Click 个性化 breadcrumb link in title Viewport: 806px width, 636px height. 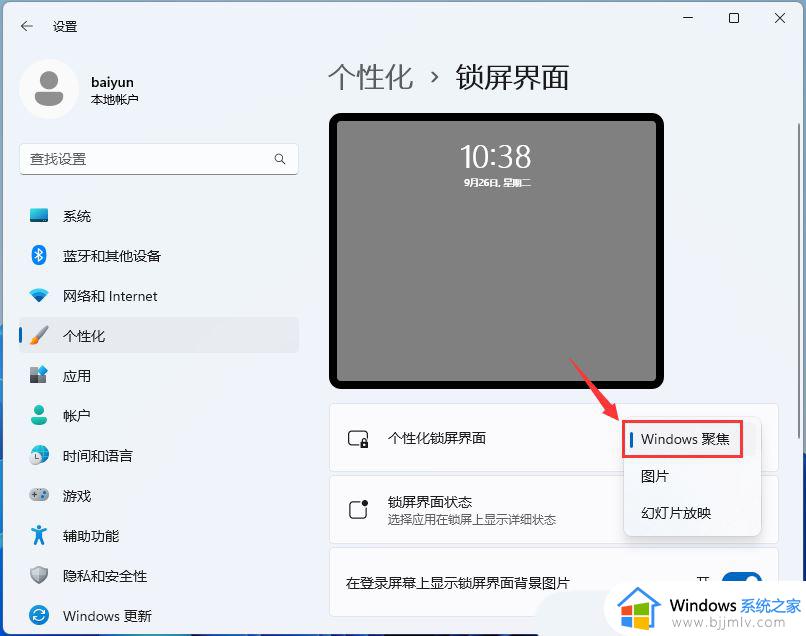click(x=371, y=78)
